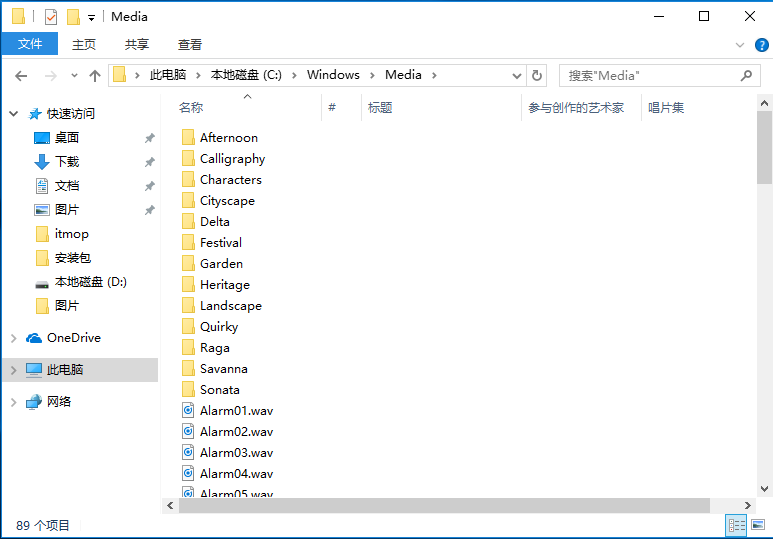Select the Alarm01.wav audio file
The height and width of the screenshot is (539, 773).
[236, 411]
